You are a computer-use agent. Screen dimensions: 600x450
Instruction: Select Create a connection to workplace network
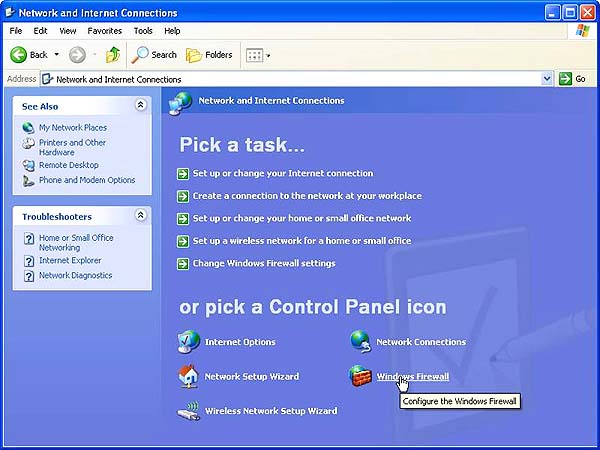point(307,196)
